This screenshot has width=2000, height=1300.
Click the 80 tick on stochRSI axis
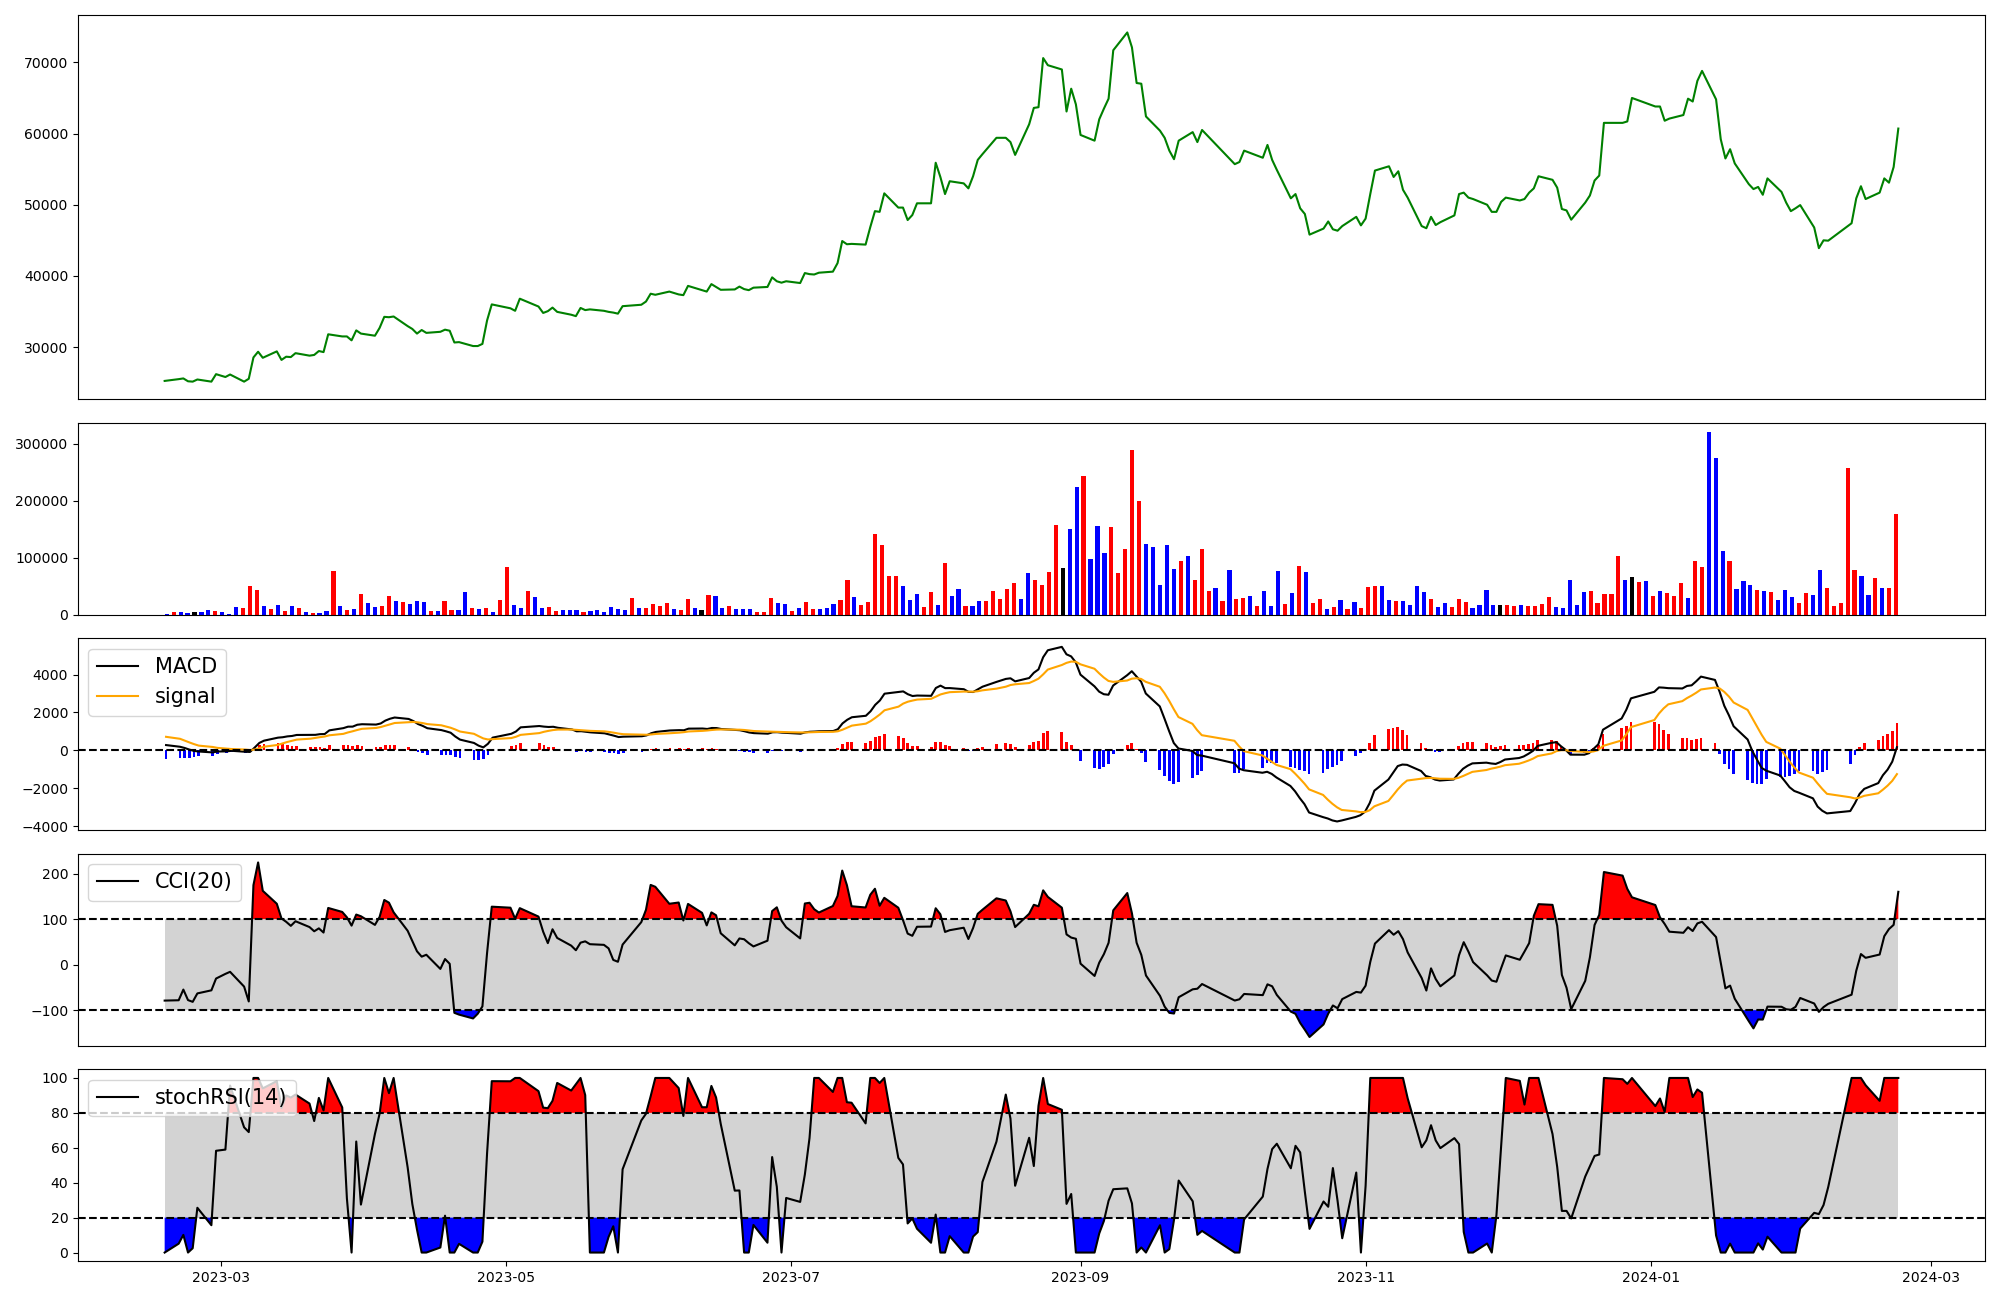(x=60, y=1113)
